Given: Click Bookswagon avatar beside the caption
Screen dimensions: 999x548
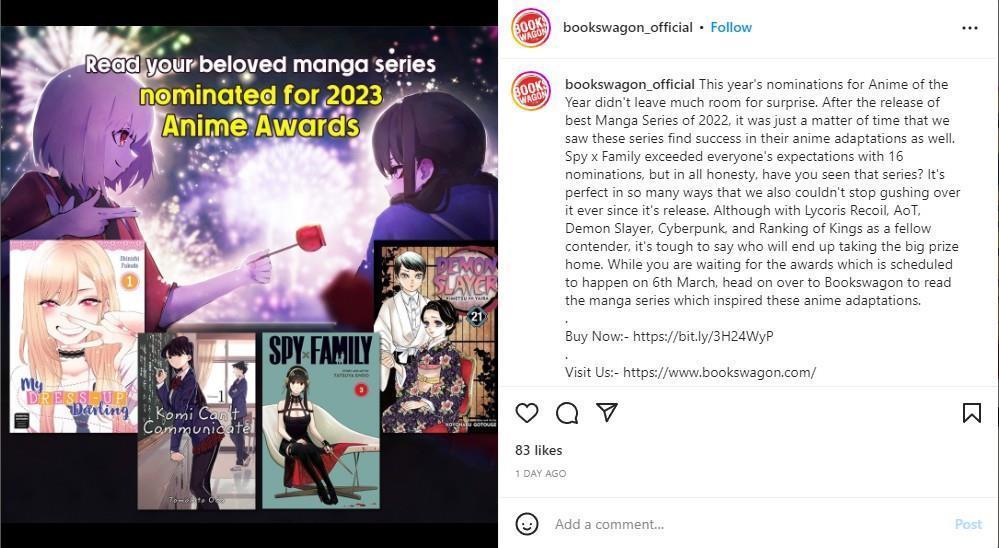Looking at the screenshot, I should [531, 91].
